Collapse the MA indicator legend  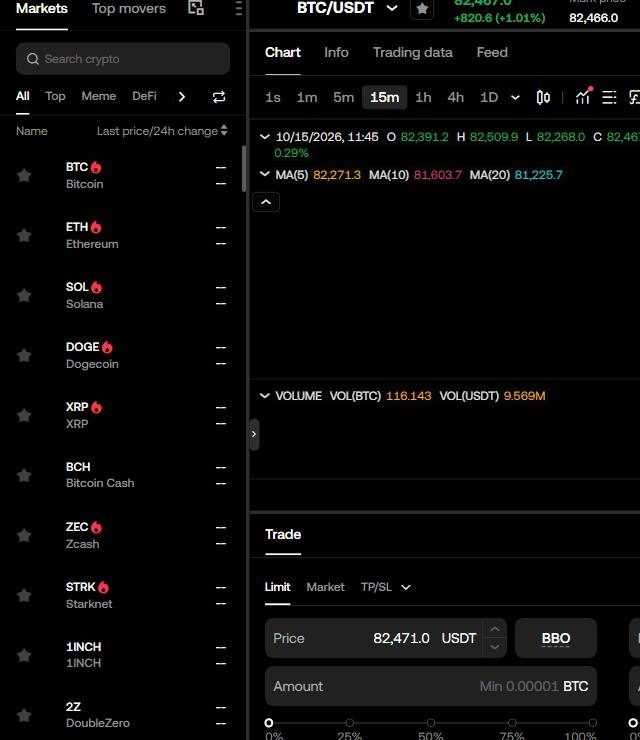(265, 174)
